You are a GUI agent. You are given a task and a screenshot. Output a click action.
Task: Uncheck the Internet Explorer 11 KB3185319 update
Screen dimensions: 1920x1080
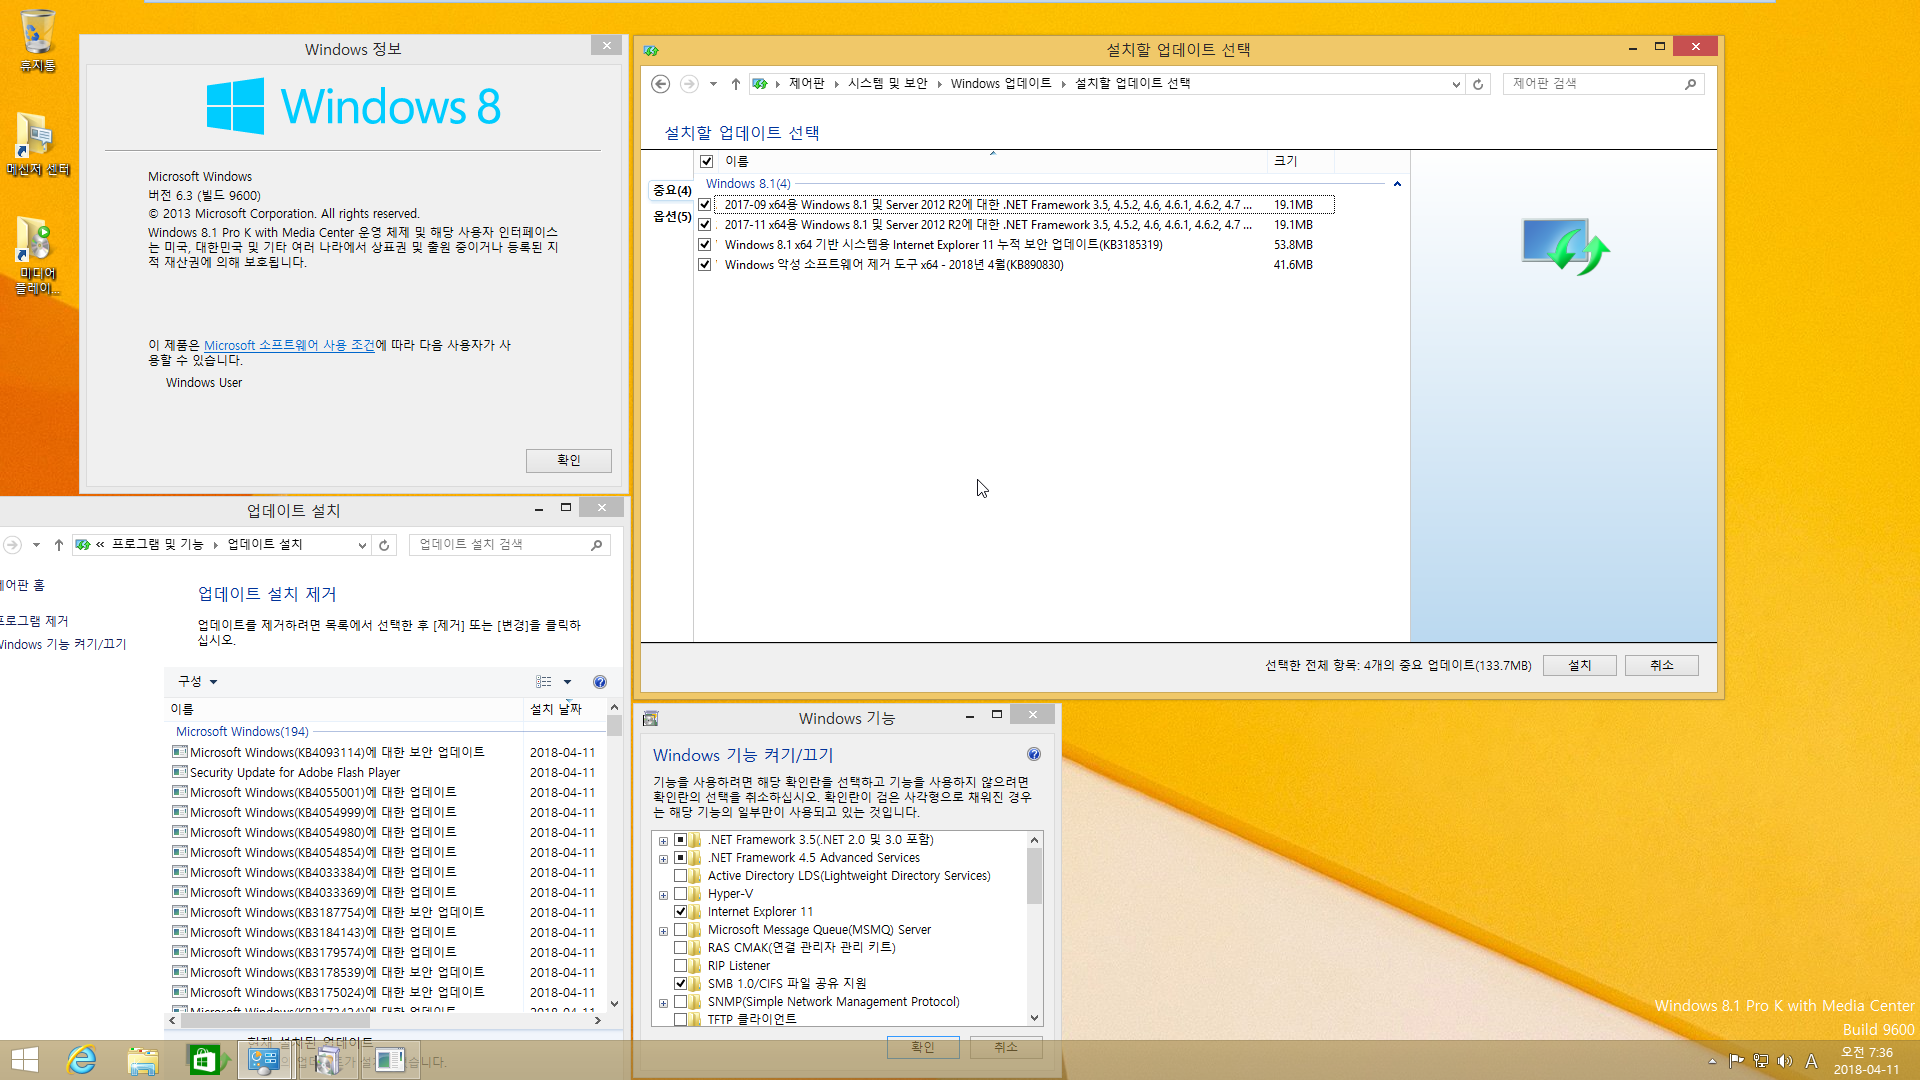pyautogui.click(x=705, y=245)
